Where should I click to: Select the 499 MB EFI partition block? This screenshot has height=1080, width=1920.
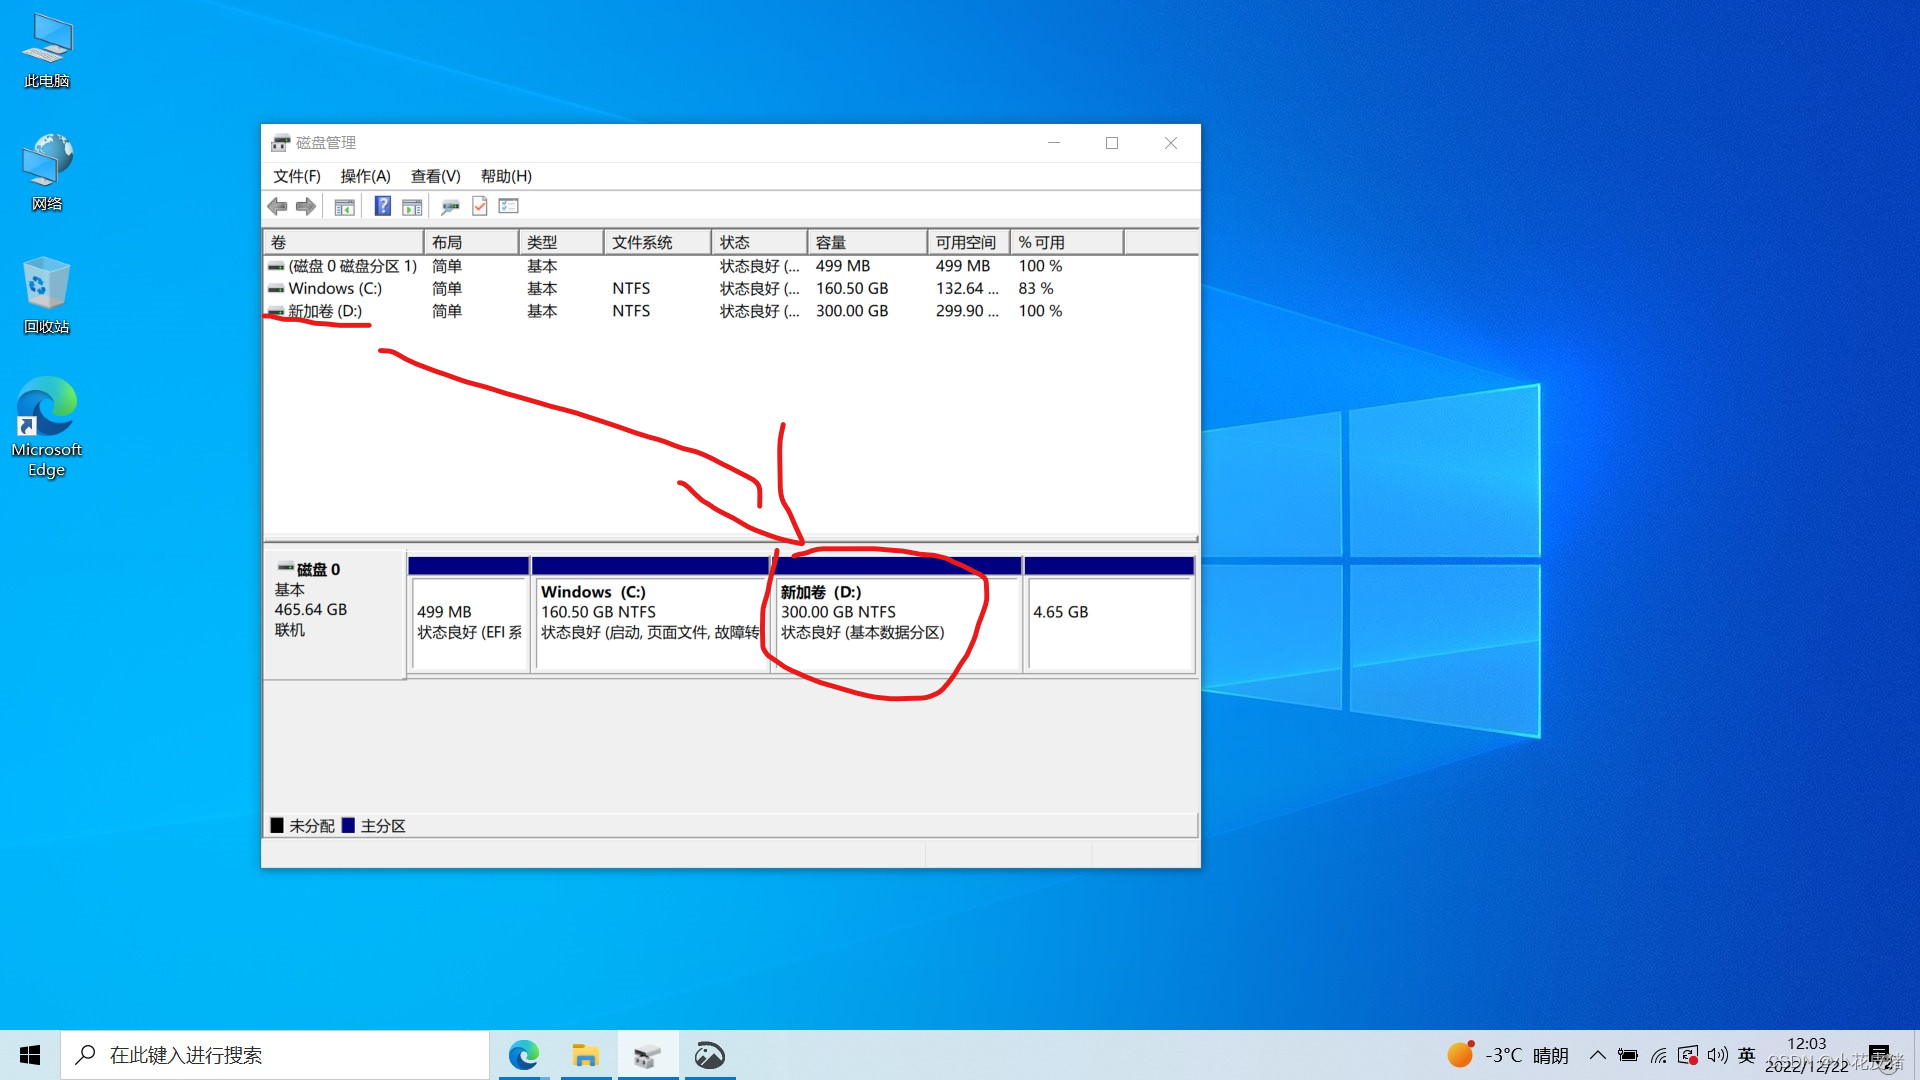468,620
